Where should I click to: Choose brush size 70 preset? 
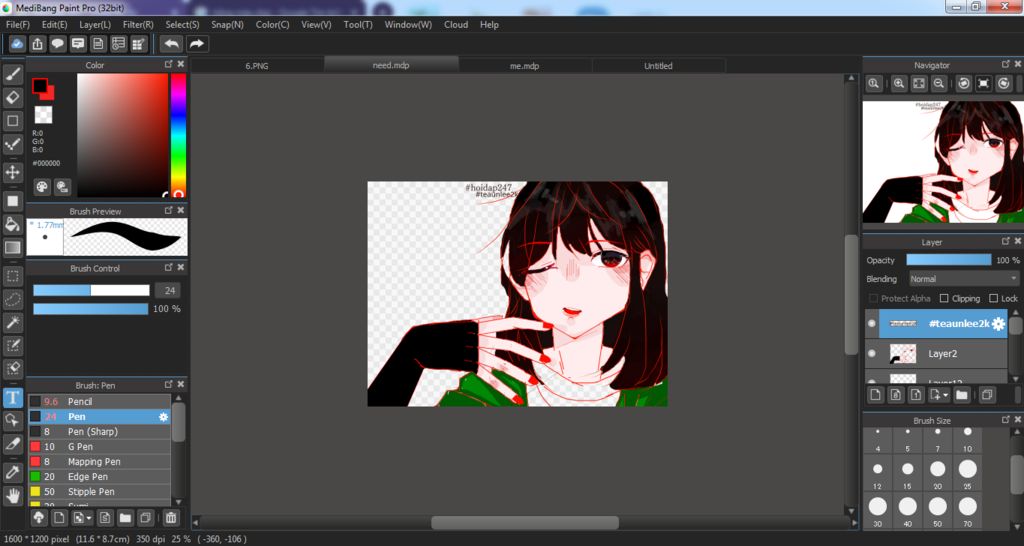pos(968,510)
